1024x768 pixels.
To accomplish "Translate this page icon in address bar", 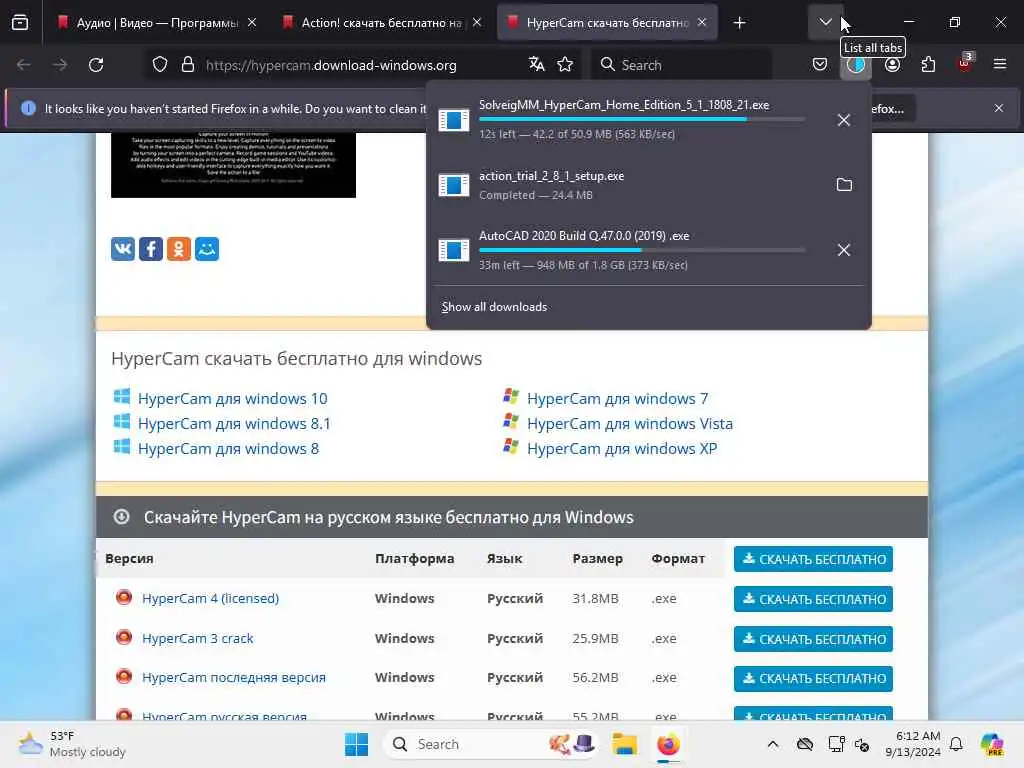I will [537, 64].
